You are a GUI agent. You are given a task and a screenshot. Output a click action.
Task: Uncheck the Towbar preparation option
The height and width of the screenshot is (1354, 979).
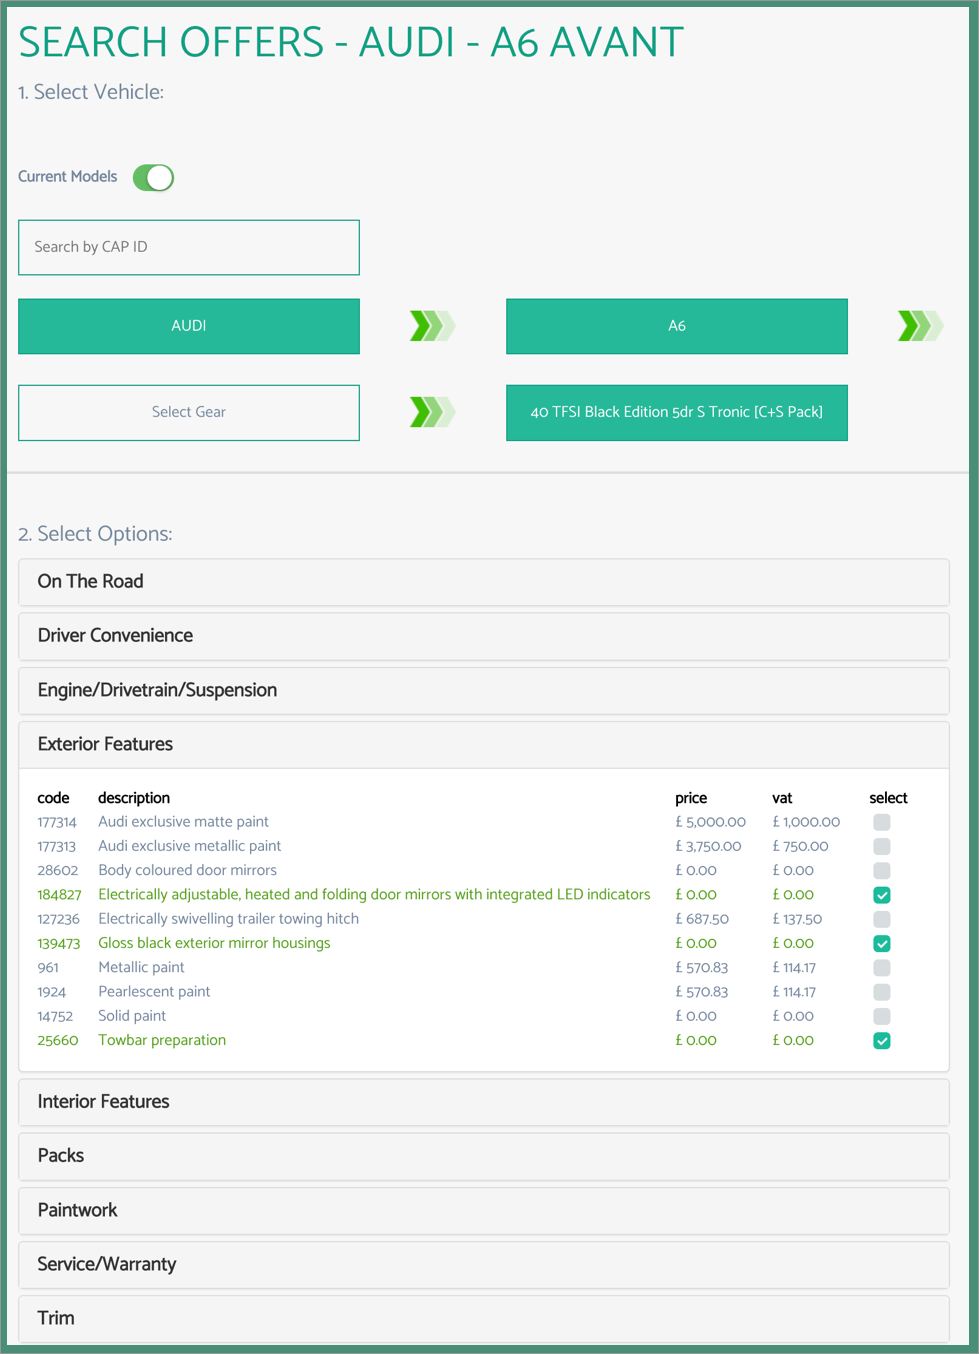point(881,1040)
